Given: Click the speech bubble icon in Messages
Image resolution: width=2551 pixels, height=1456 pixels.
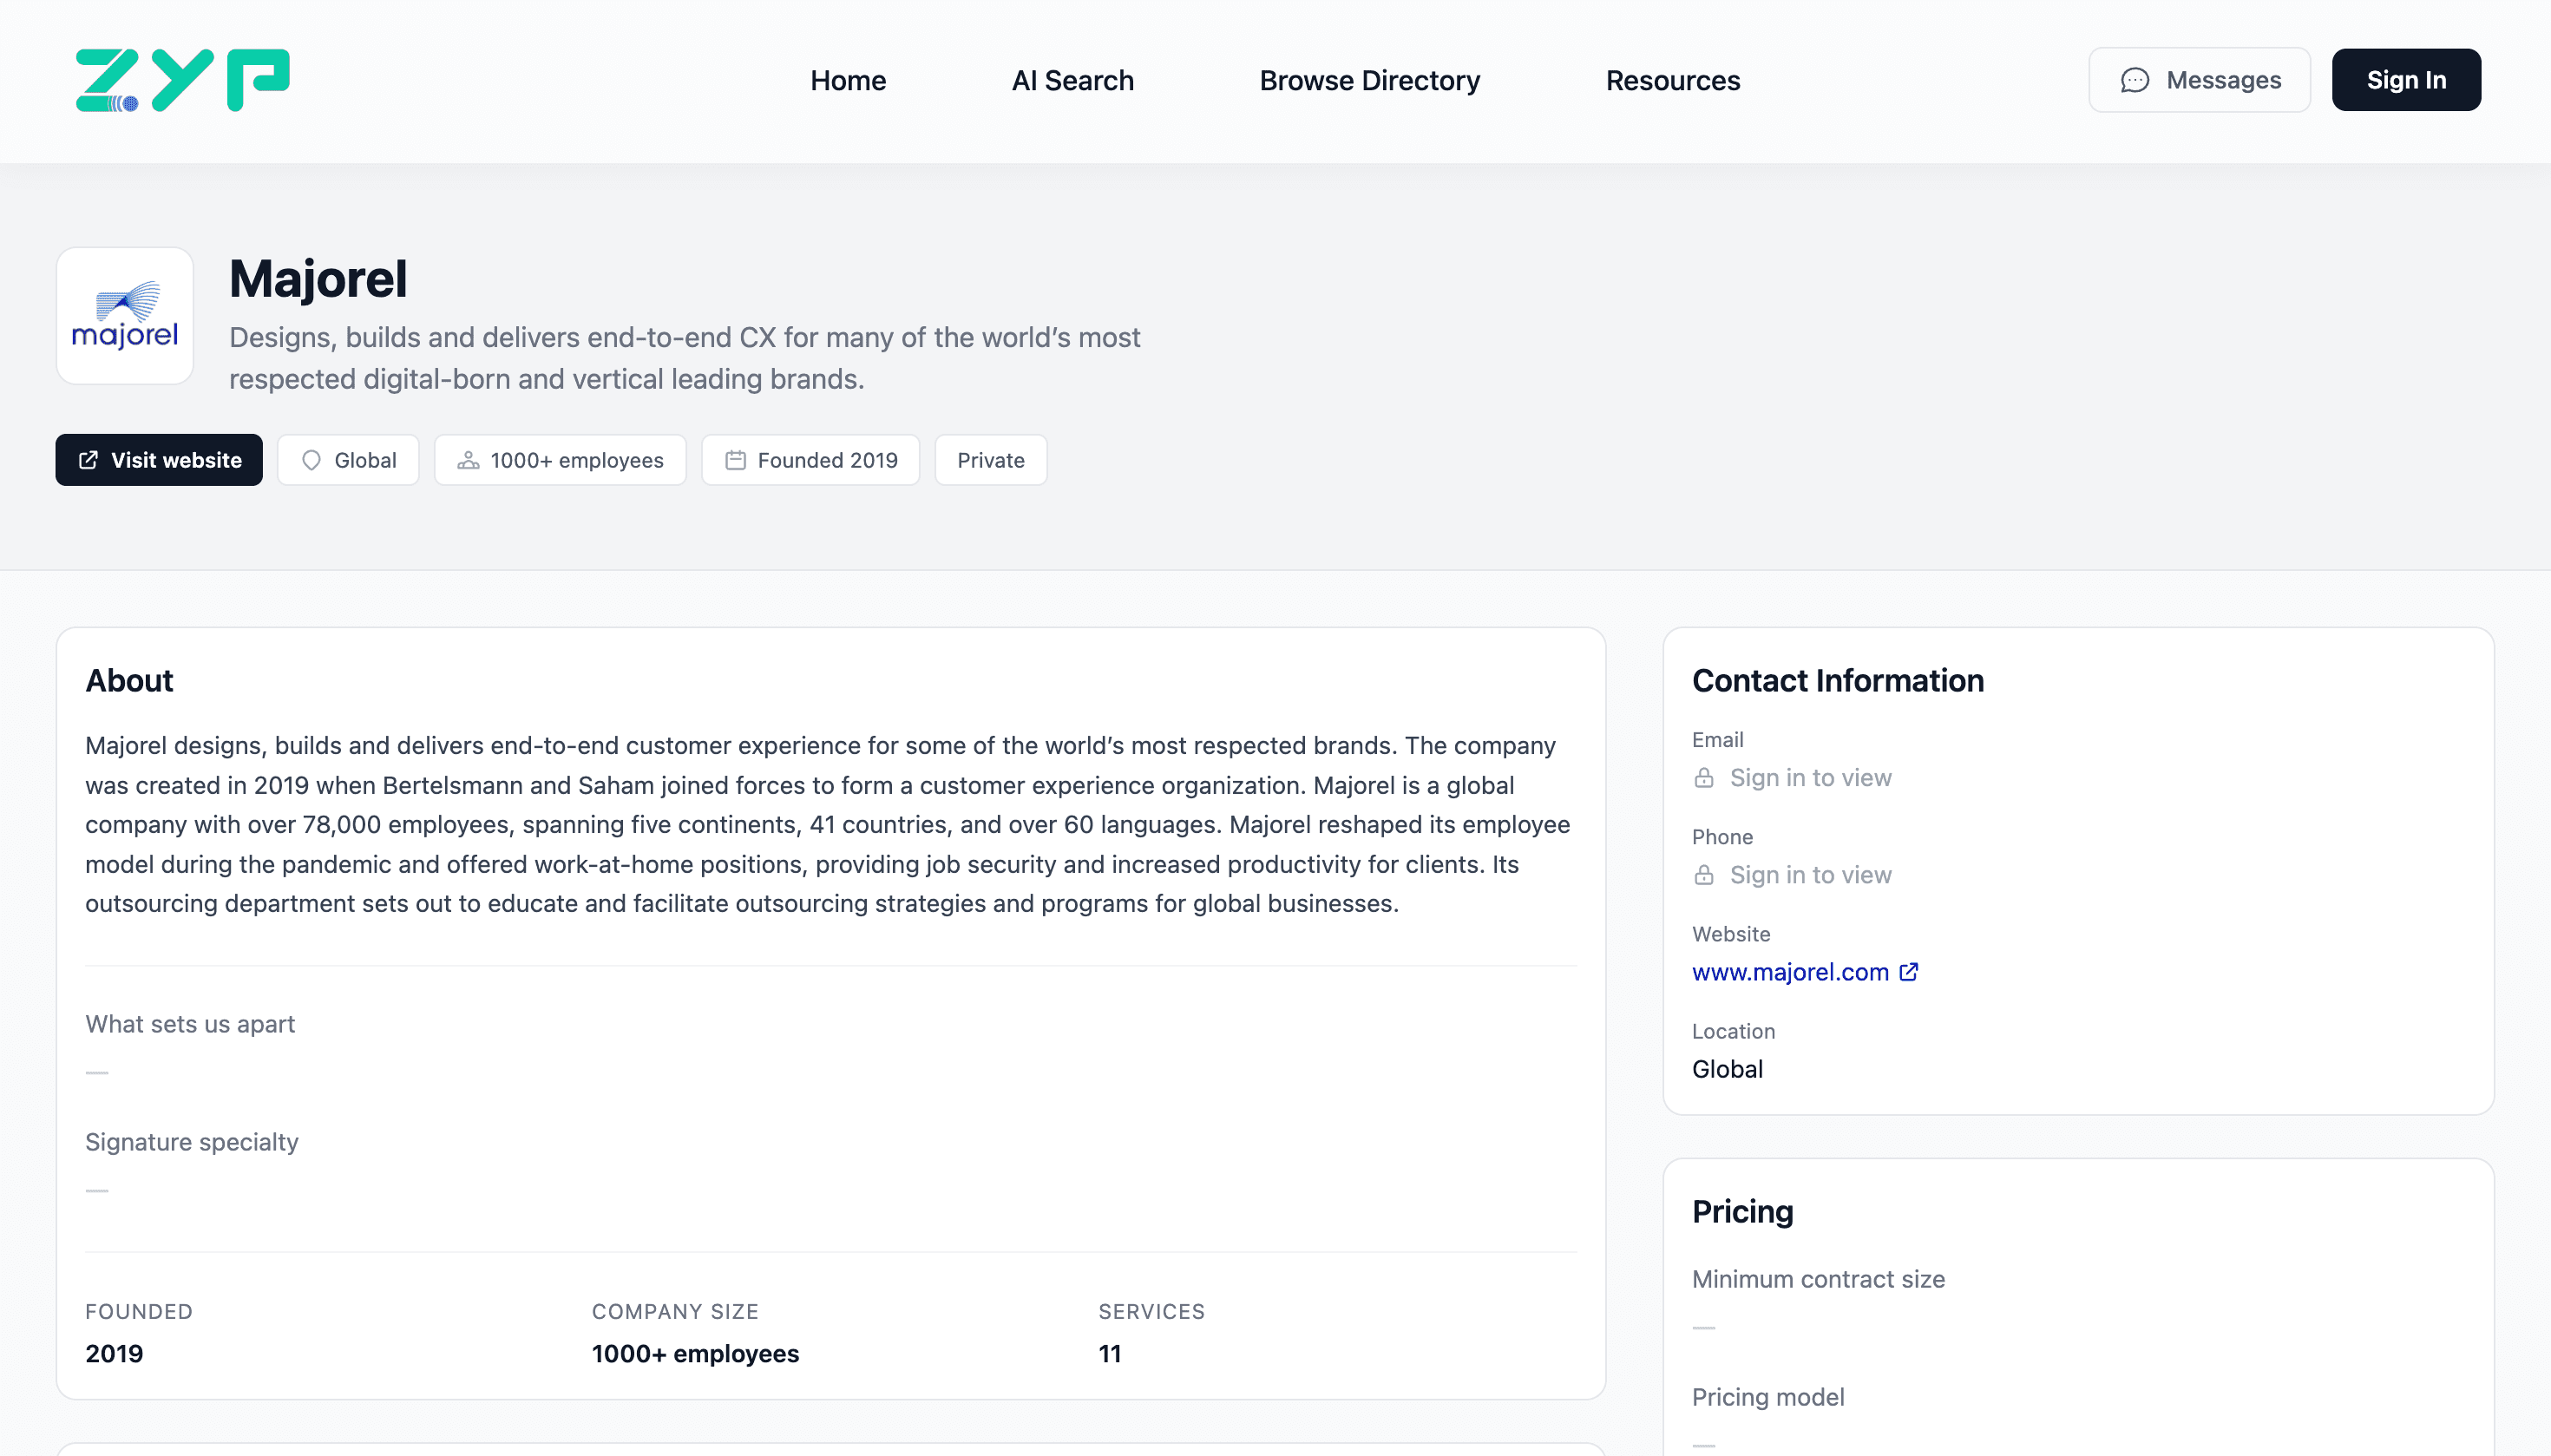Looking at the screenshot, I should [x=2134, y=80].
